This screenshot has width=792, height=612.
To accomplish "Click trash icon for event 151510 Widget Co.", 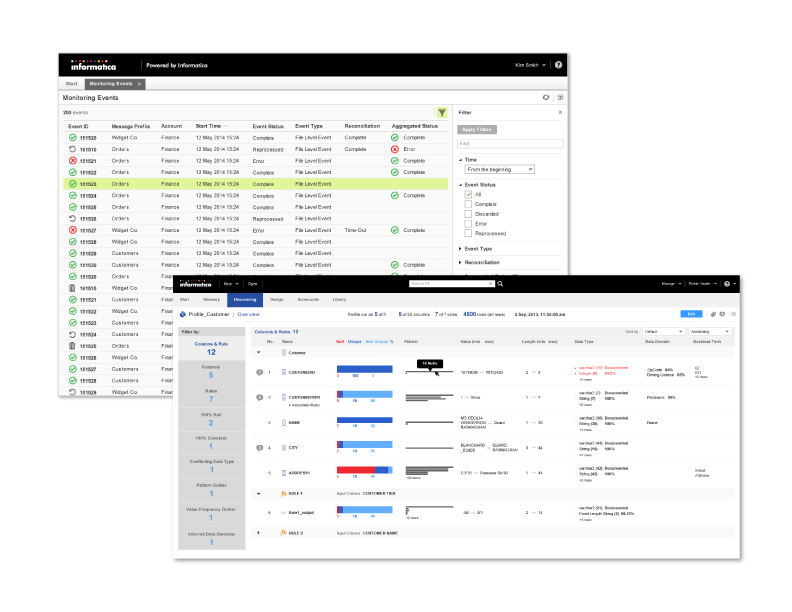I will pos(72,288).
